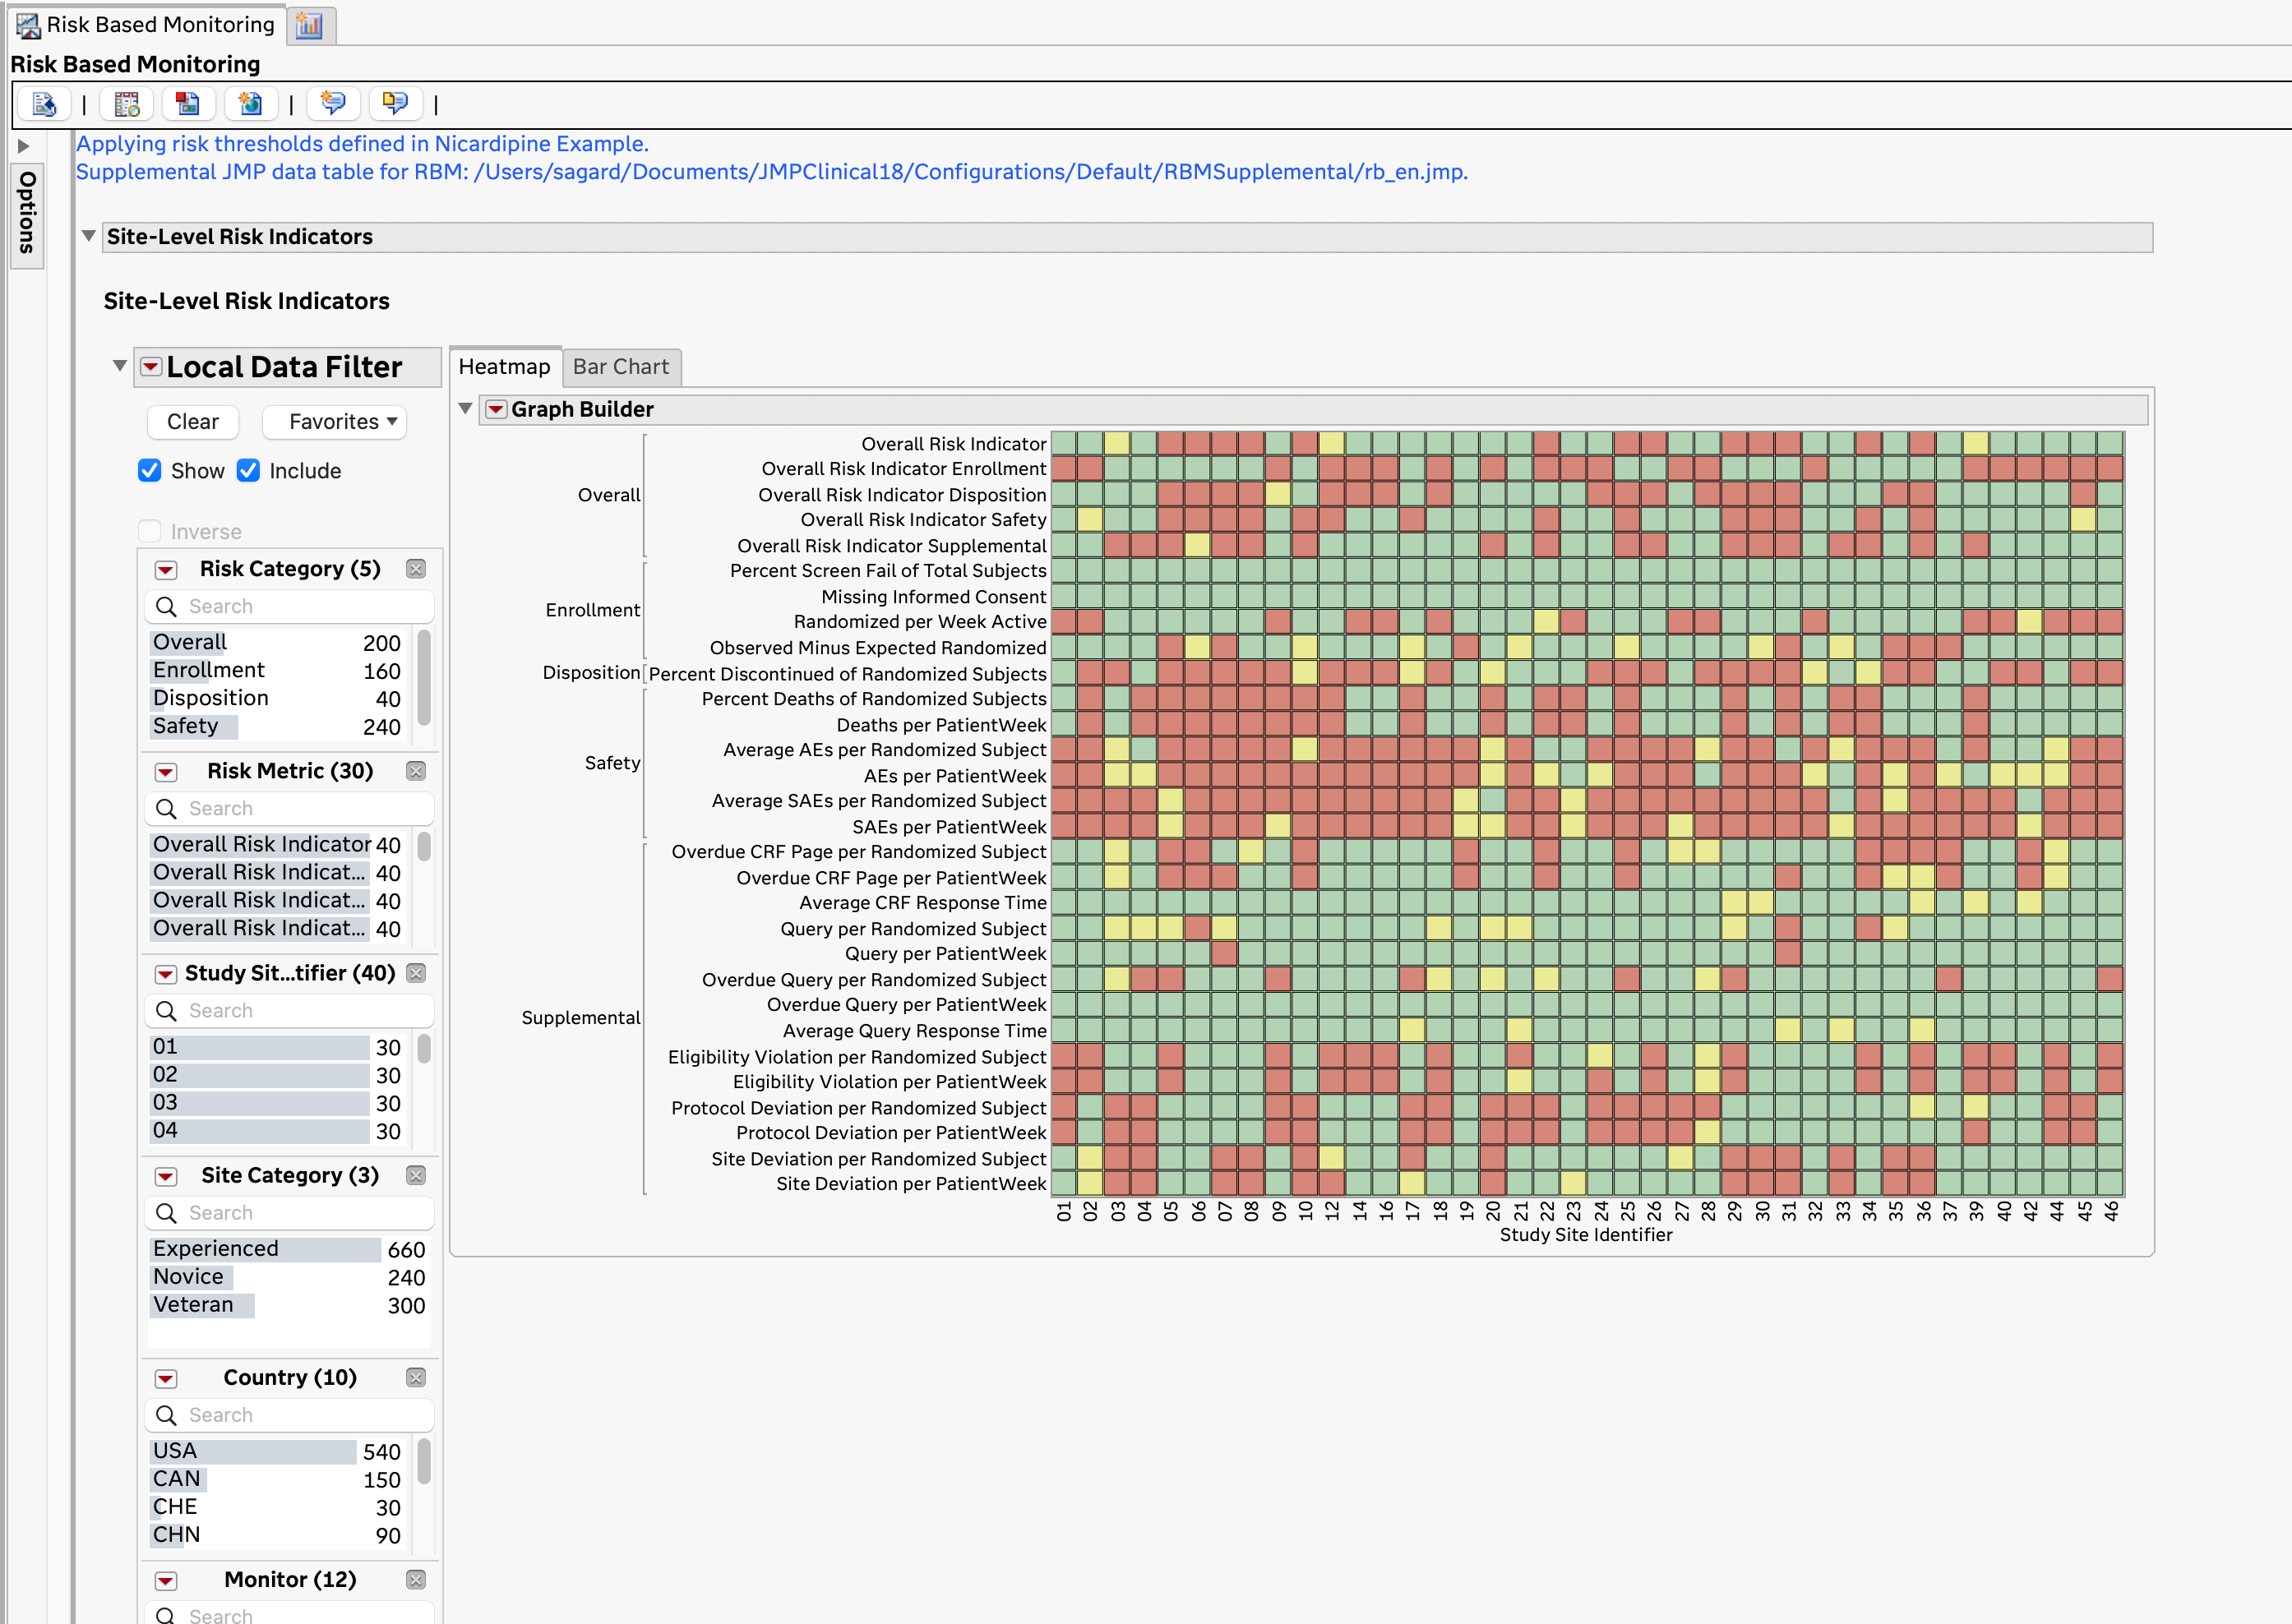Image resolution: width=2292 pixels, height=1624 pixels.
Task: Click the red-square report document icon
Action: [188, 104]
